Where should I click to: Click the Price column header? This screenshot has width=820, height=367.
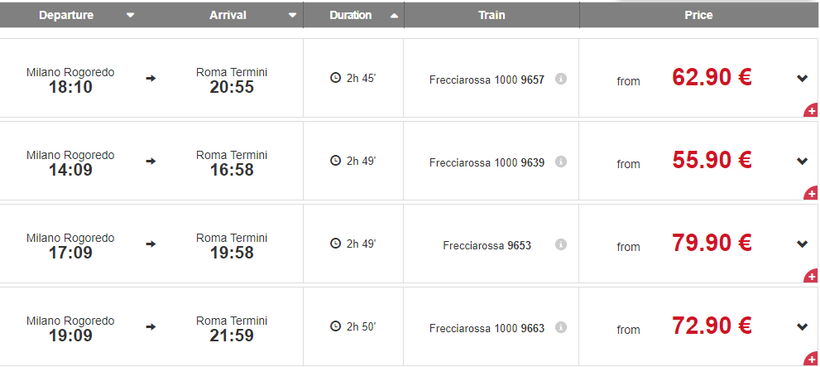[x=699, y=15]
